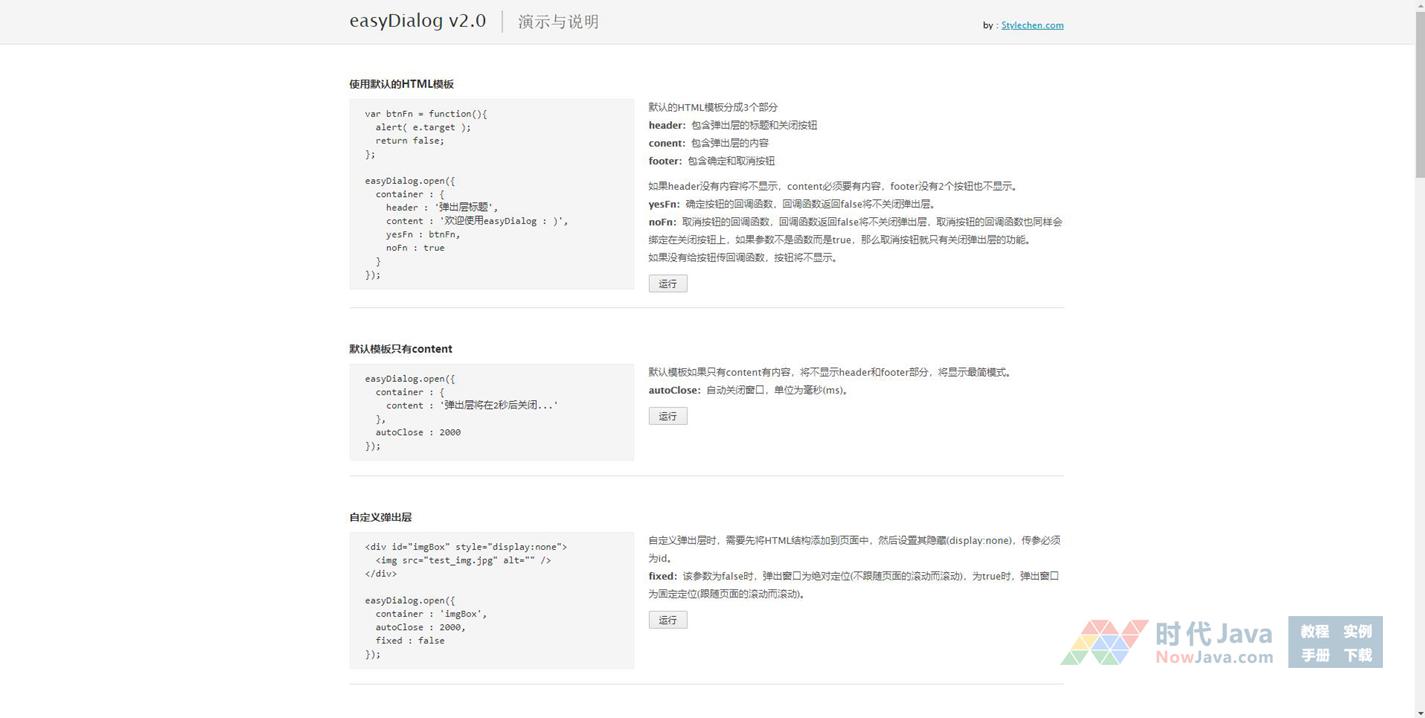
Task: Click the scrollbar up arrow
Action: coord(1418,7)
